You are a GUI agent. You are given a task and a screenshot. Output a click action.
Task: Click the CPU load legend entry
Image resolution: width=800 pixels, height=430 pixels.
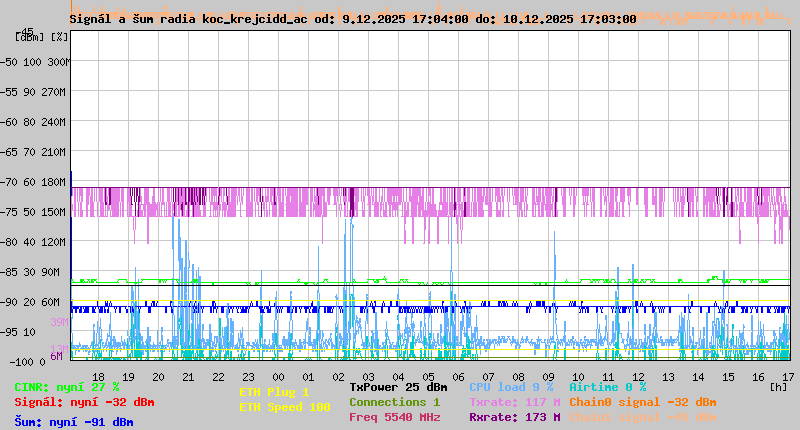pyautogui.click(x=511, y=387)
